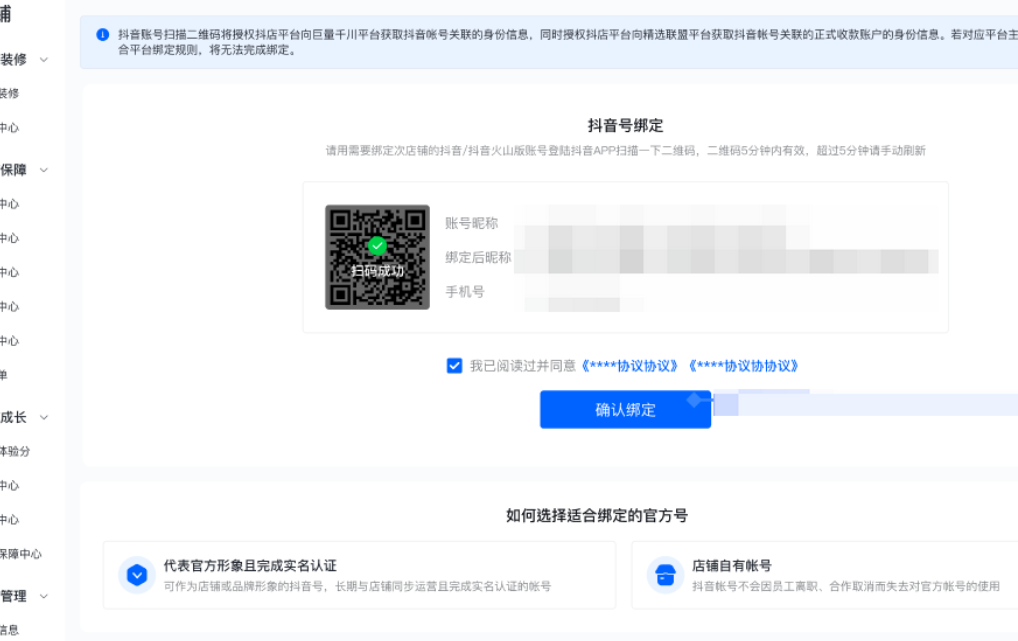
Task: Uncheck the 我已阅读过并同意 checkbox
Action: click(454, 366)
